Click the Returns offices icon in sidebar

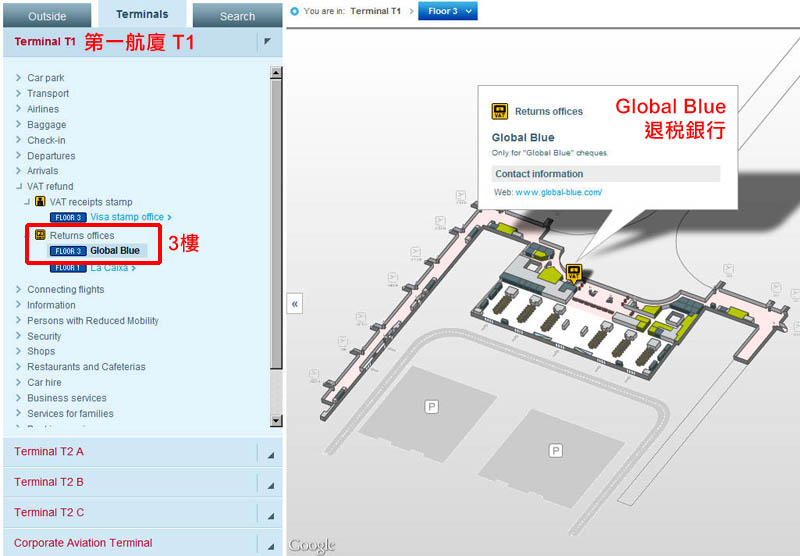(40, 235)
